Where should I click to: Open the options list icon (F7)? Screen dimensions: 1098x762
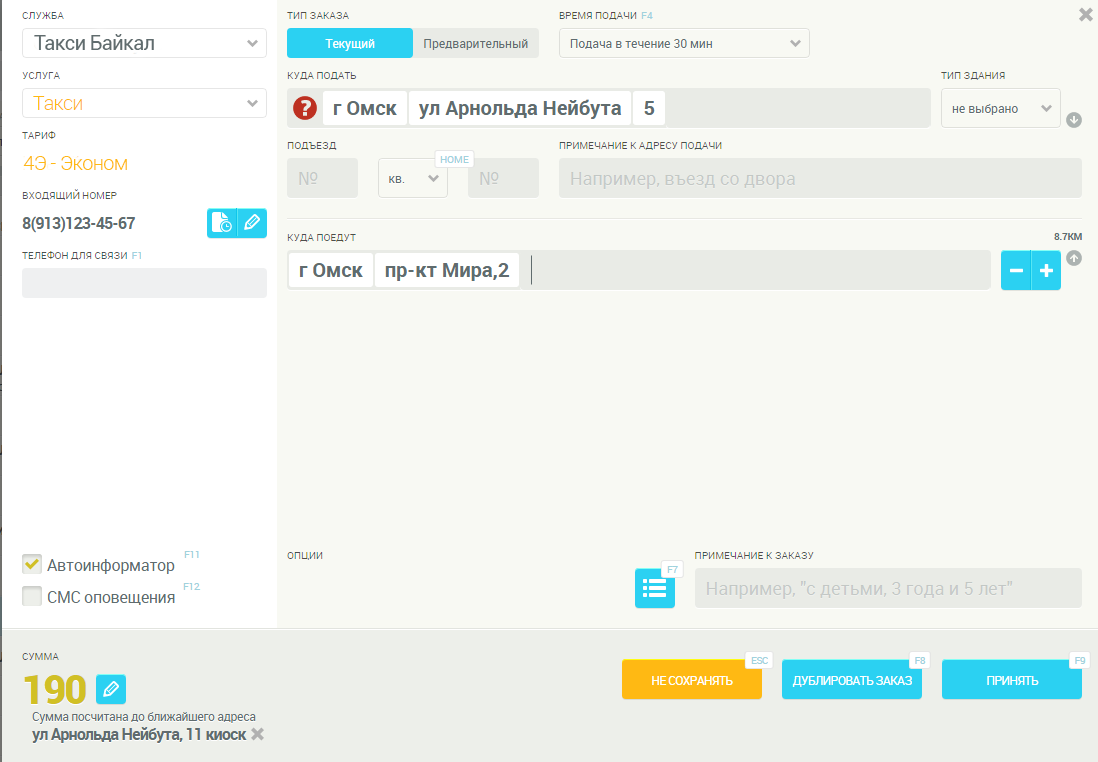(655, 588)
